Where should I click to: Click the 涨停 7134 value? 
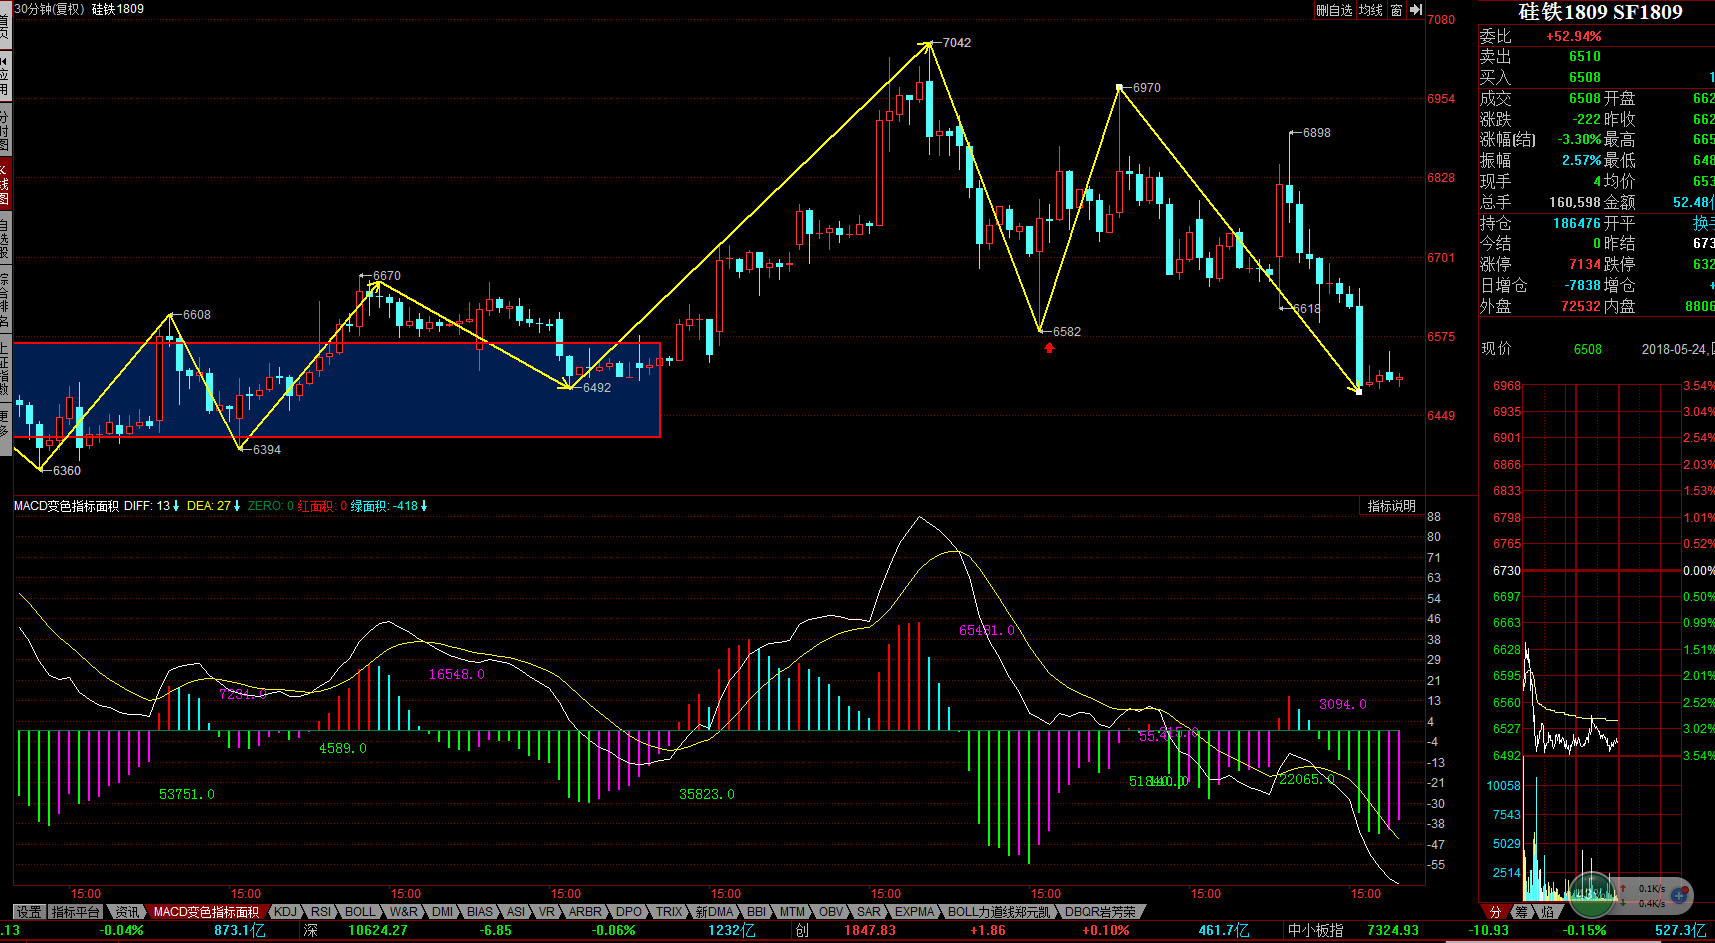1585,264
